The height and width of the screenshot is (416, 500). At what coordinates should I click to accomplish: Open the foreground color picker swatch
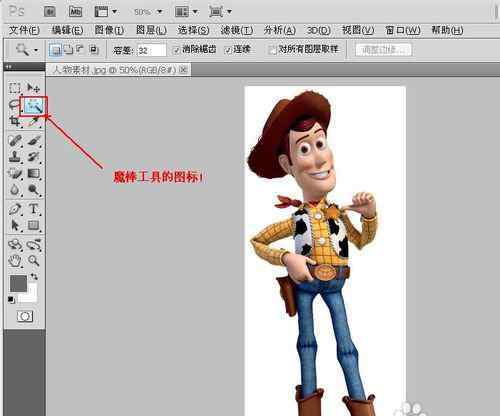point(17,283)
